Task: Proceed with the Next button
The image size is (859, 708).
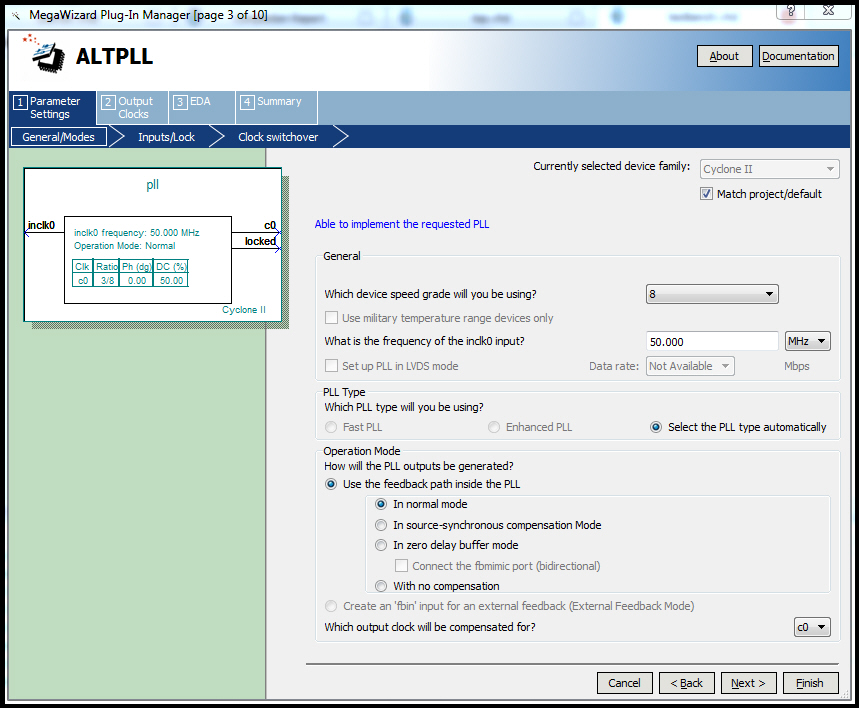Action: 748,683
